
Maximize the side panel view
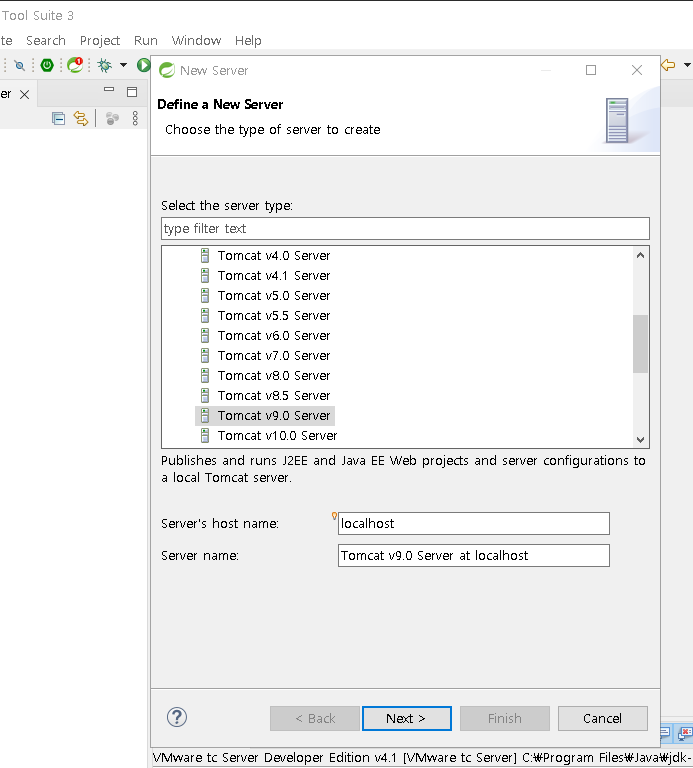click(x=132, y=92)
